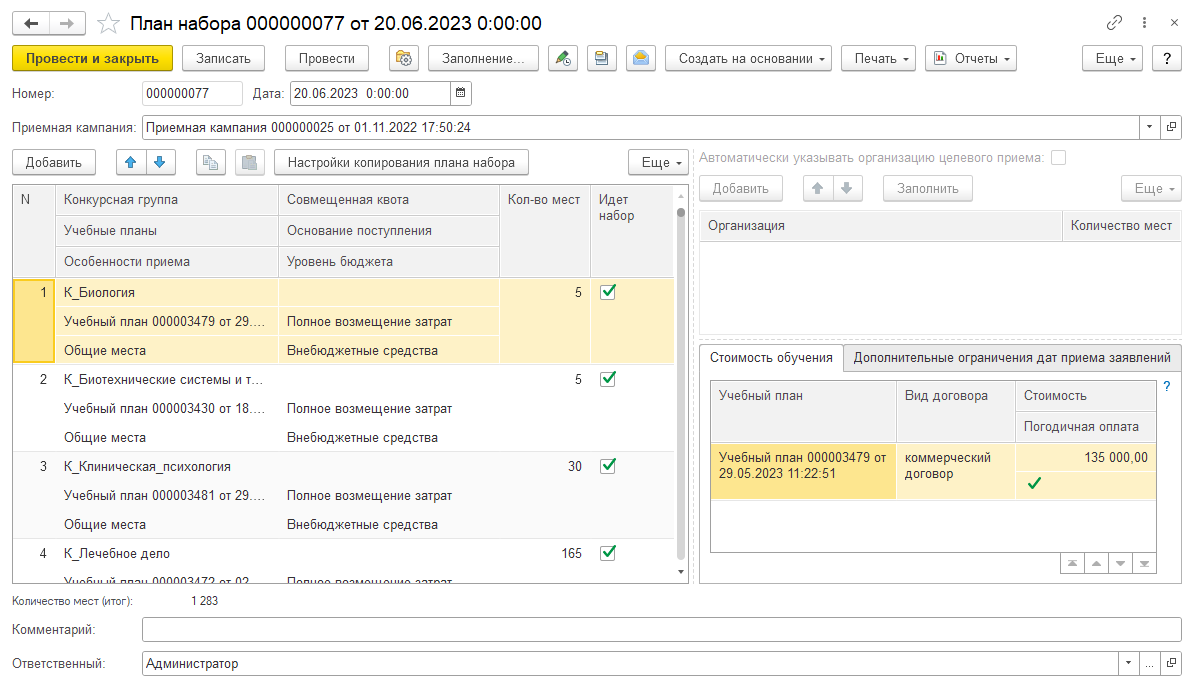Add document to favorites with star icon
Screen dimensions: 1194x688
click(x=108, y=24)
